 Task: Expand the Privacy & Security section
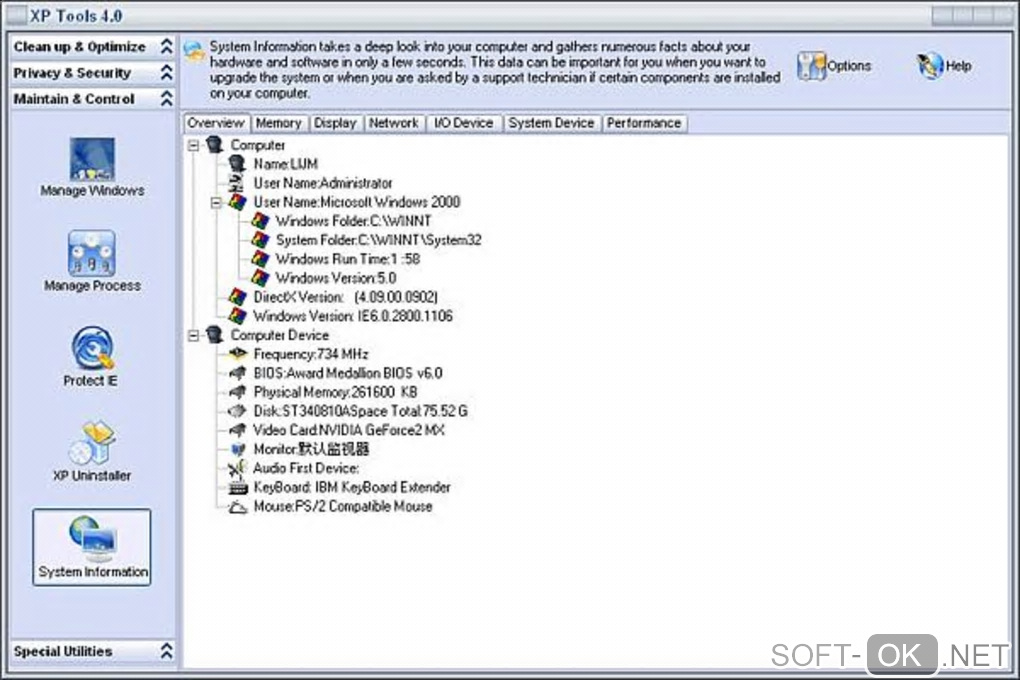click(167, 72)
